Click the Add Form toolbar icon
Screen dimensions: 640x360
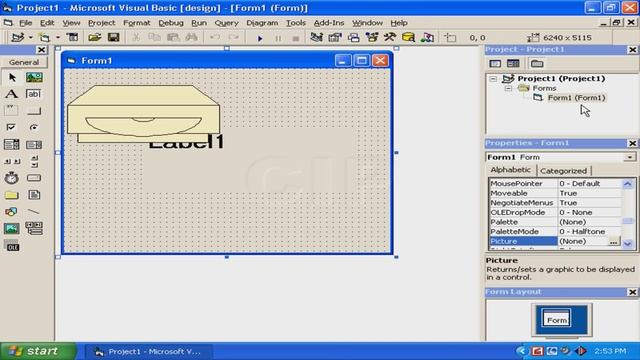click(44, 38)
